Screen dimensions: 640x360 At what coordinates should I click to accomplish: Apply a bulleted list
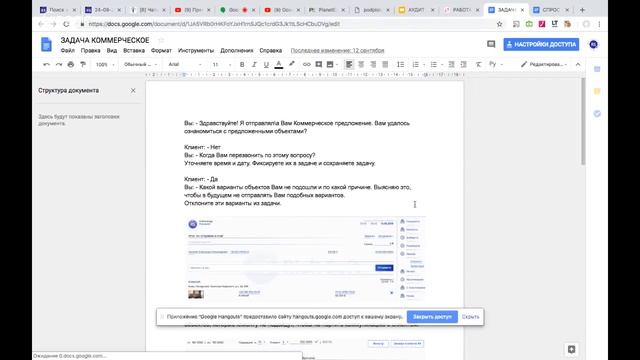point(433,64)
